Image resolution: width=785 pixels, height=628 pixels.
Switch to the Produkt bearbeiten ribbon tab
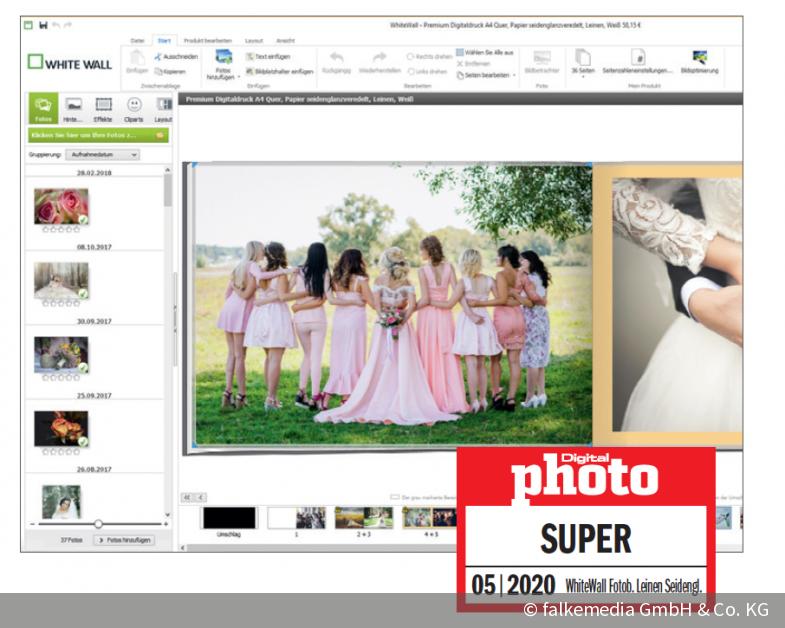pyautogui.click(x=206, y=41)
